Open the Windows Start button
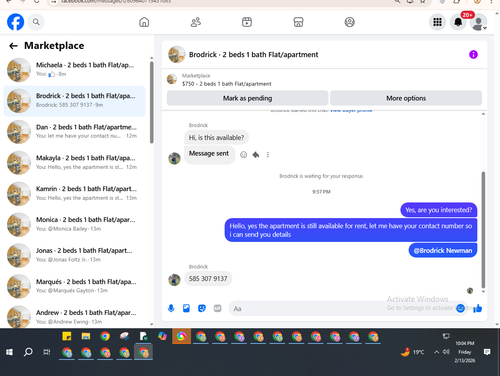The height and width of the screenshot is (376, 500). coord(9,352)
